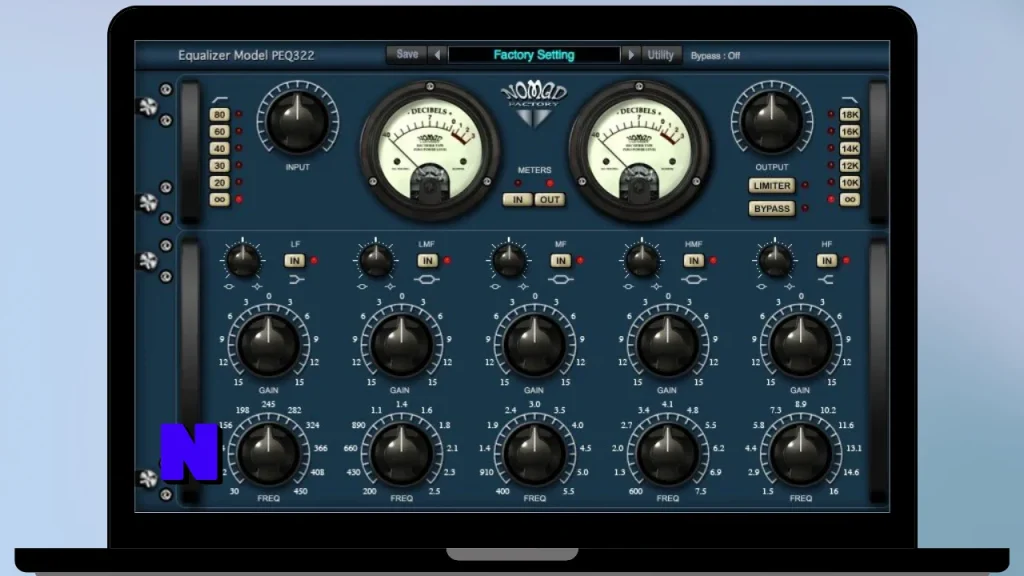
Task: Click the Save preset button
Action: [406, 55]
